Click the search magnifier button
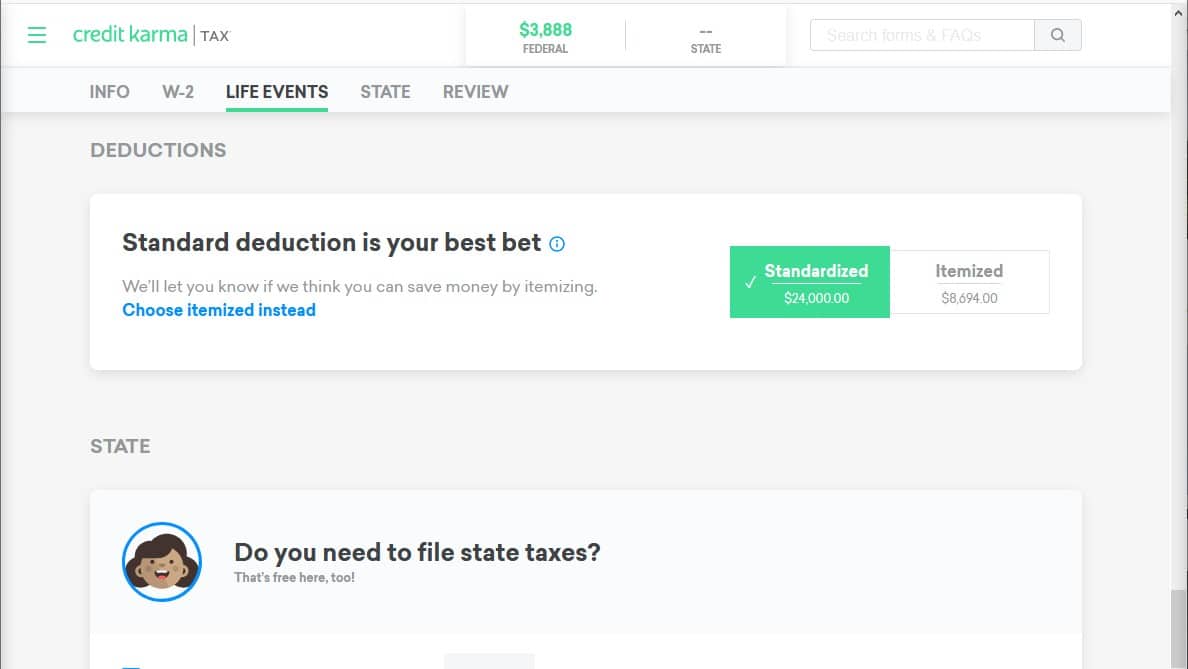Image resolution: width=1188 pixels, height=669 pixels. pyautogui.click(x=1058, y=35)
